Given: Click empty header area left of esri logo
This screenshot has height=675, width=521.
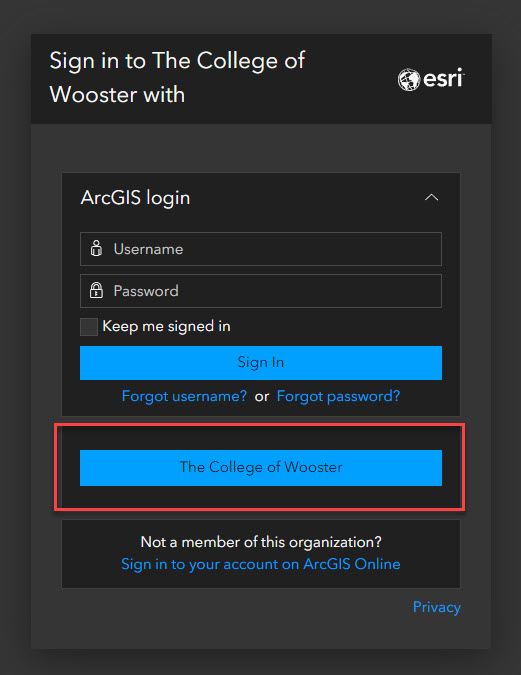Looking at the screenshot, I should 351,80.
